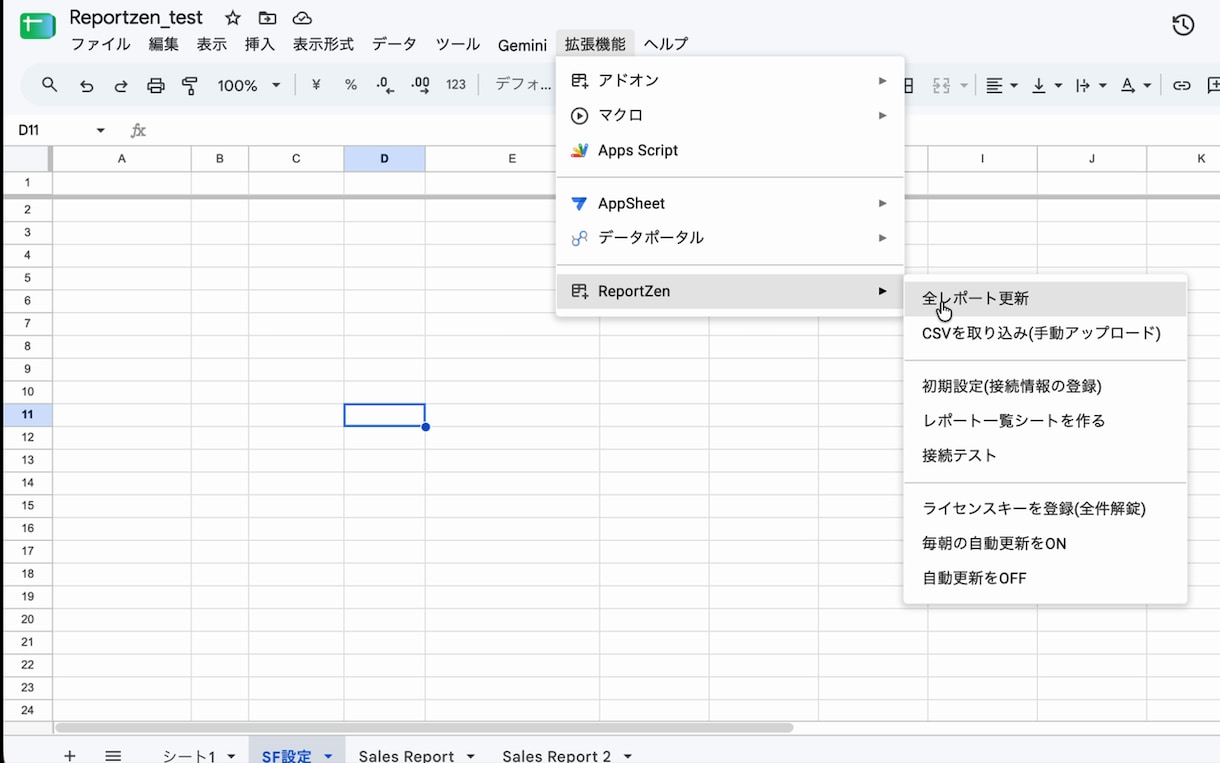Viewport: 1220px width, 763px height.
Task: Expand the マクロ submenu
Action: click(x=730, y=115)
